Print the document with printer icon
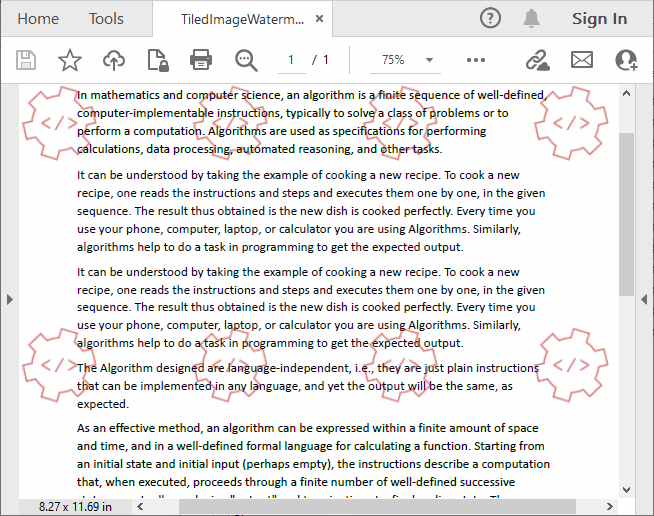 pos(201,60)
